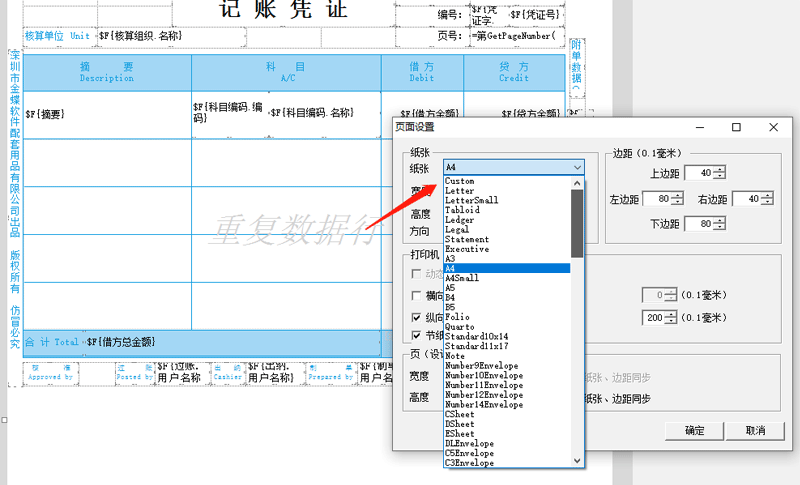Increase 左边距 with its up spinner arrow
Image resolution: width=800 pixels, height=485 pixels.
tap(677, 195)
